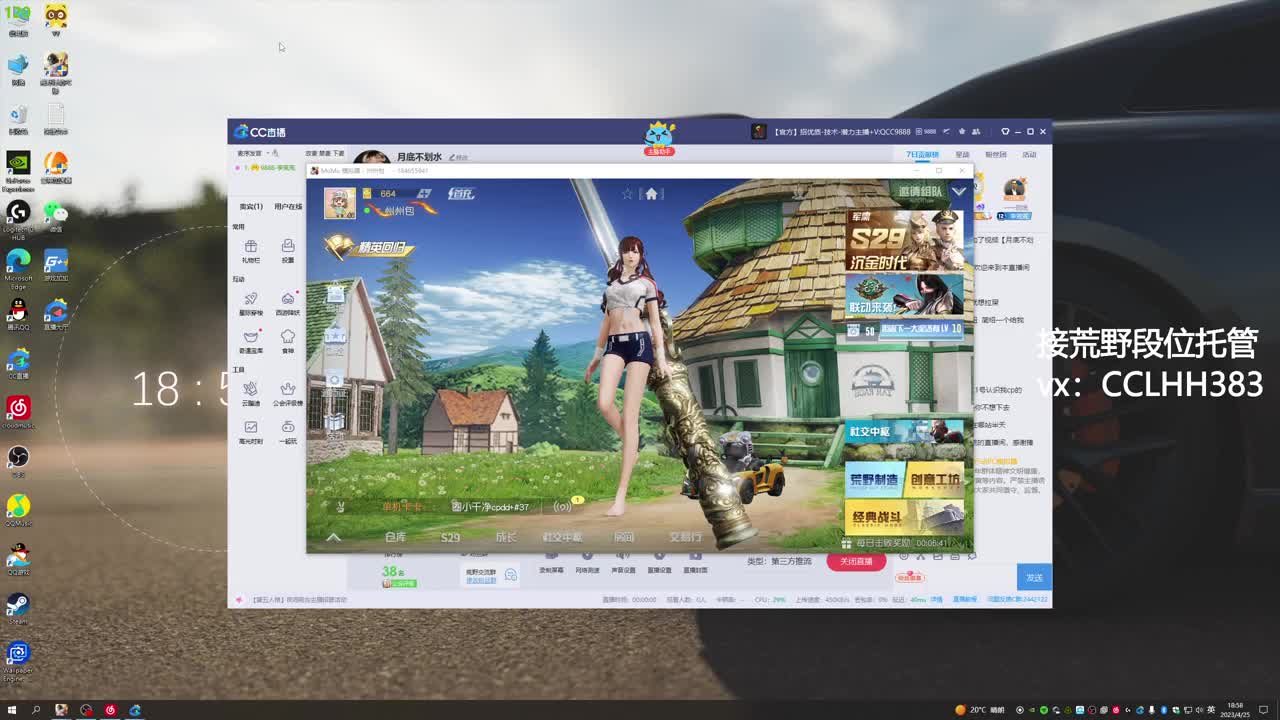The image size is (1280, 720).
Task: Click the home icon in the game
Action: (651, 194)
